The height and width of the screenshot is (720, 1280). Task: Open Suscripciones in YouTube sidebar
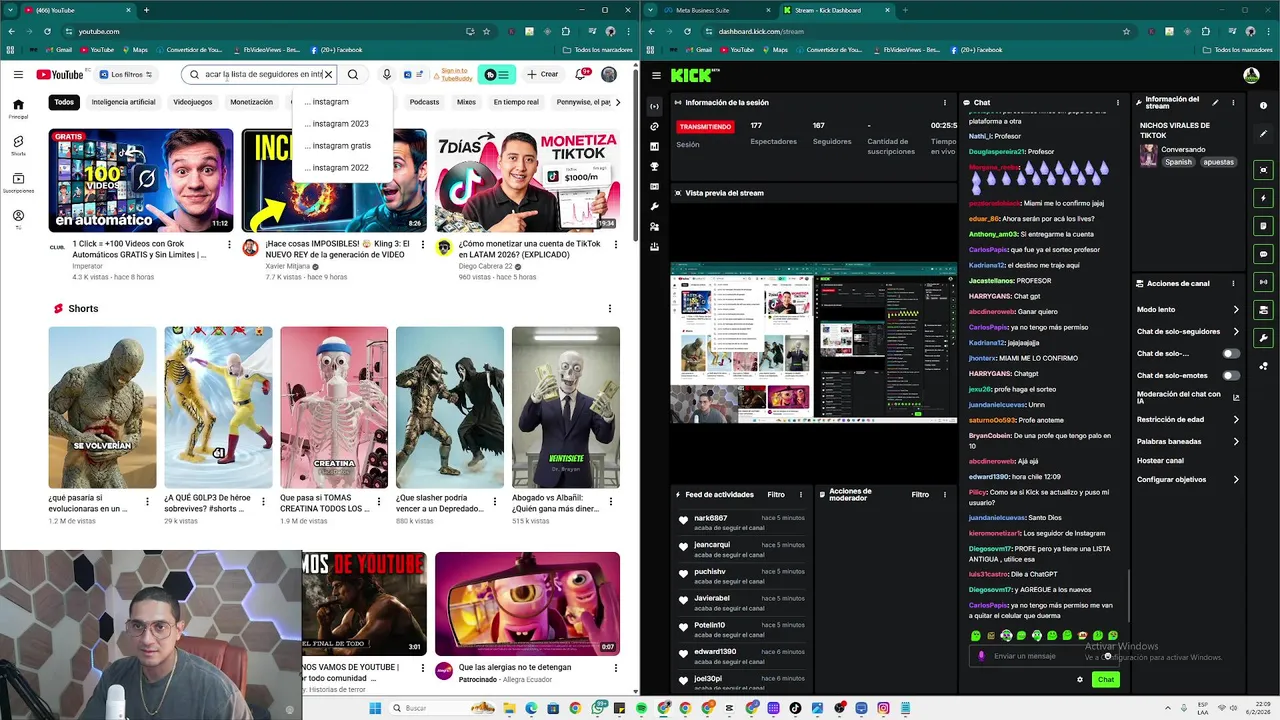pos(18,184)
